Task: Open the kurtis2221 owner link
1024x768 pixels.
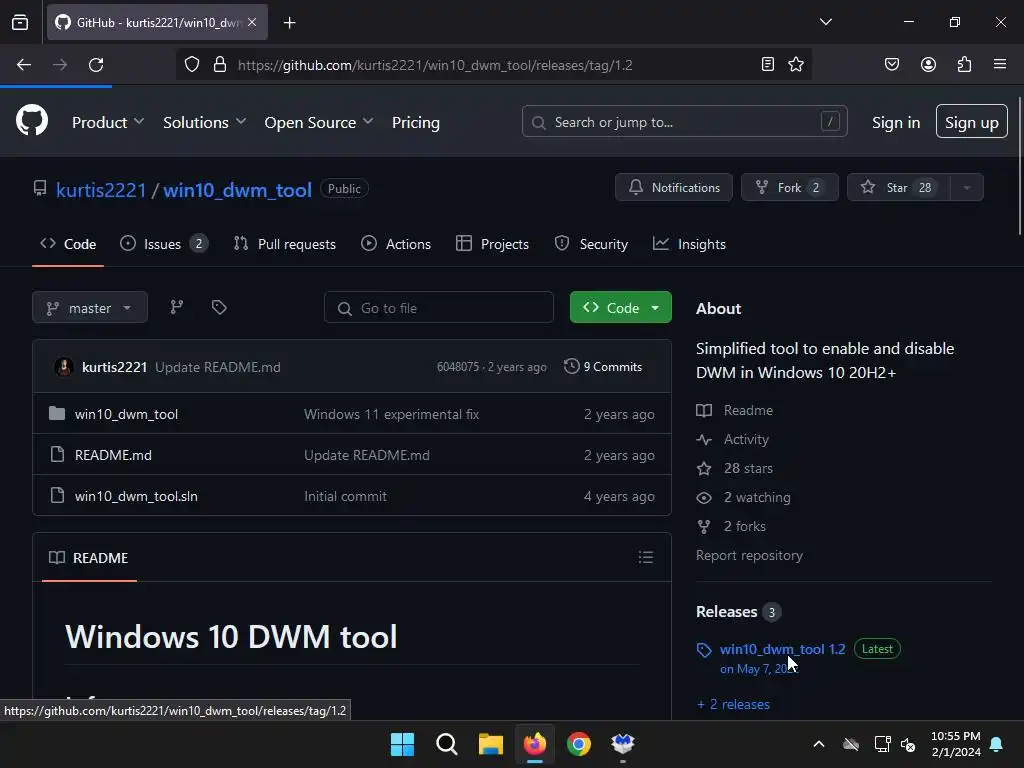Action: [101, 190]
